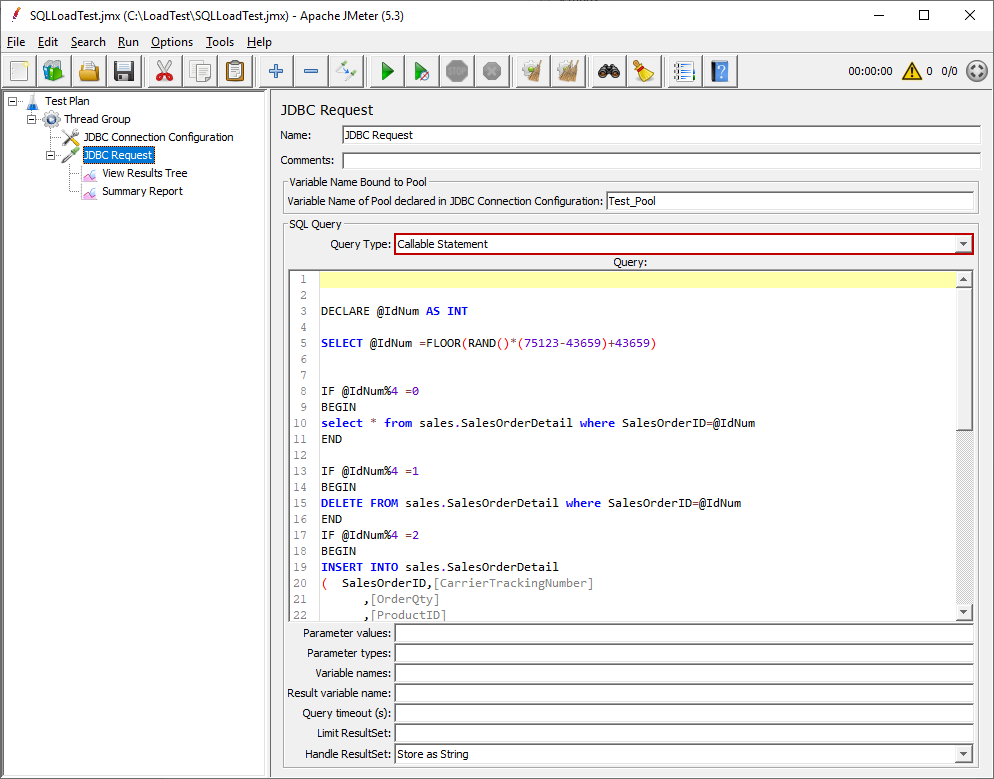Click the Help question mark icon
Viewport: 994px width, 779px height.
coord(719,71)
